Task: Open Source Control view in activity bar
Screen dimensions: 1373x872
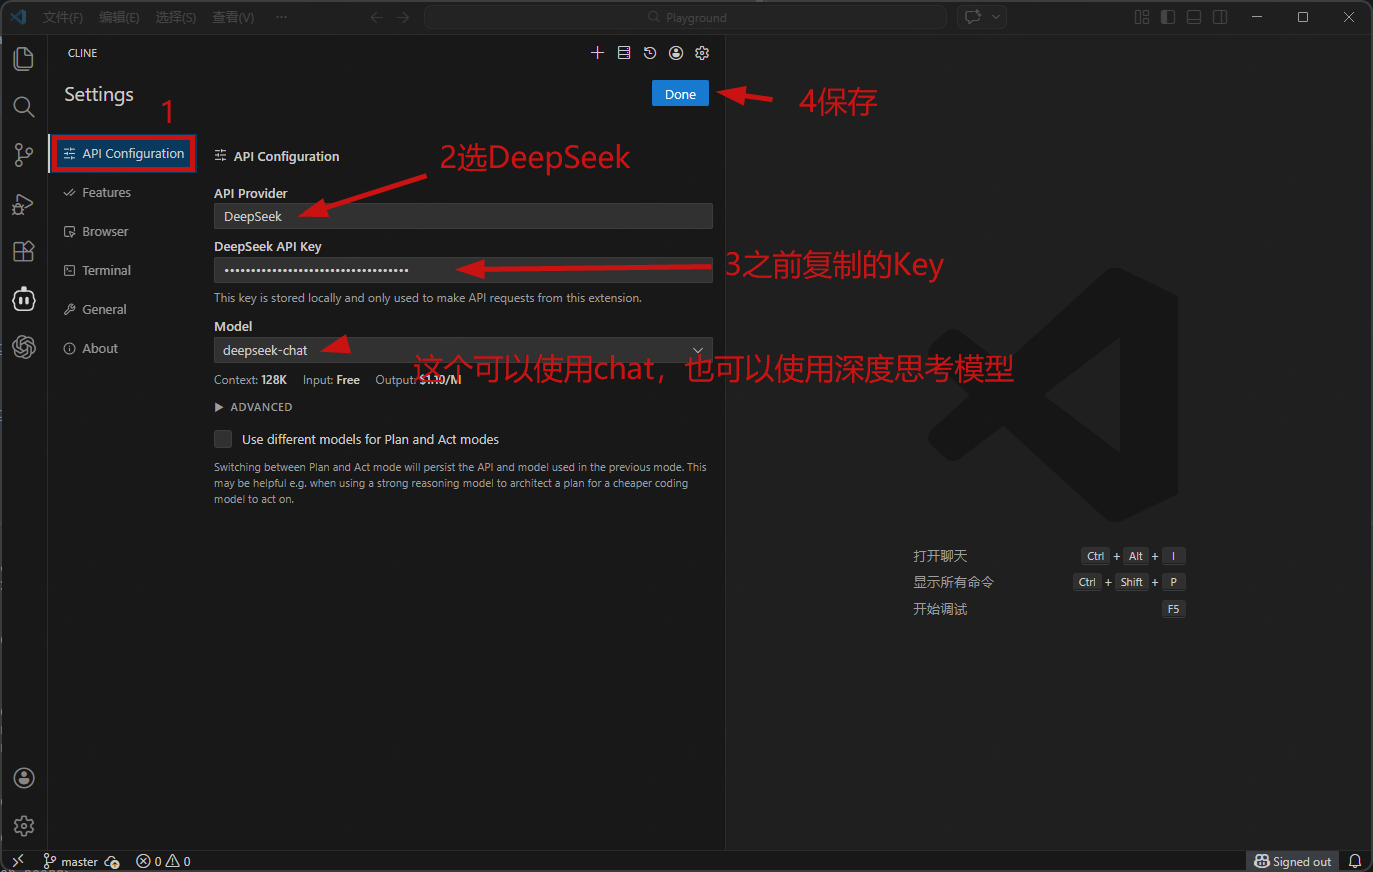Action: pyautogui.click(x=24, y=155)
